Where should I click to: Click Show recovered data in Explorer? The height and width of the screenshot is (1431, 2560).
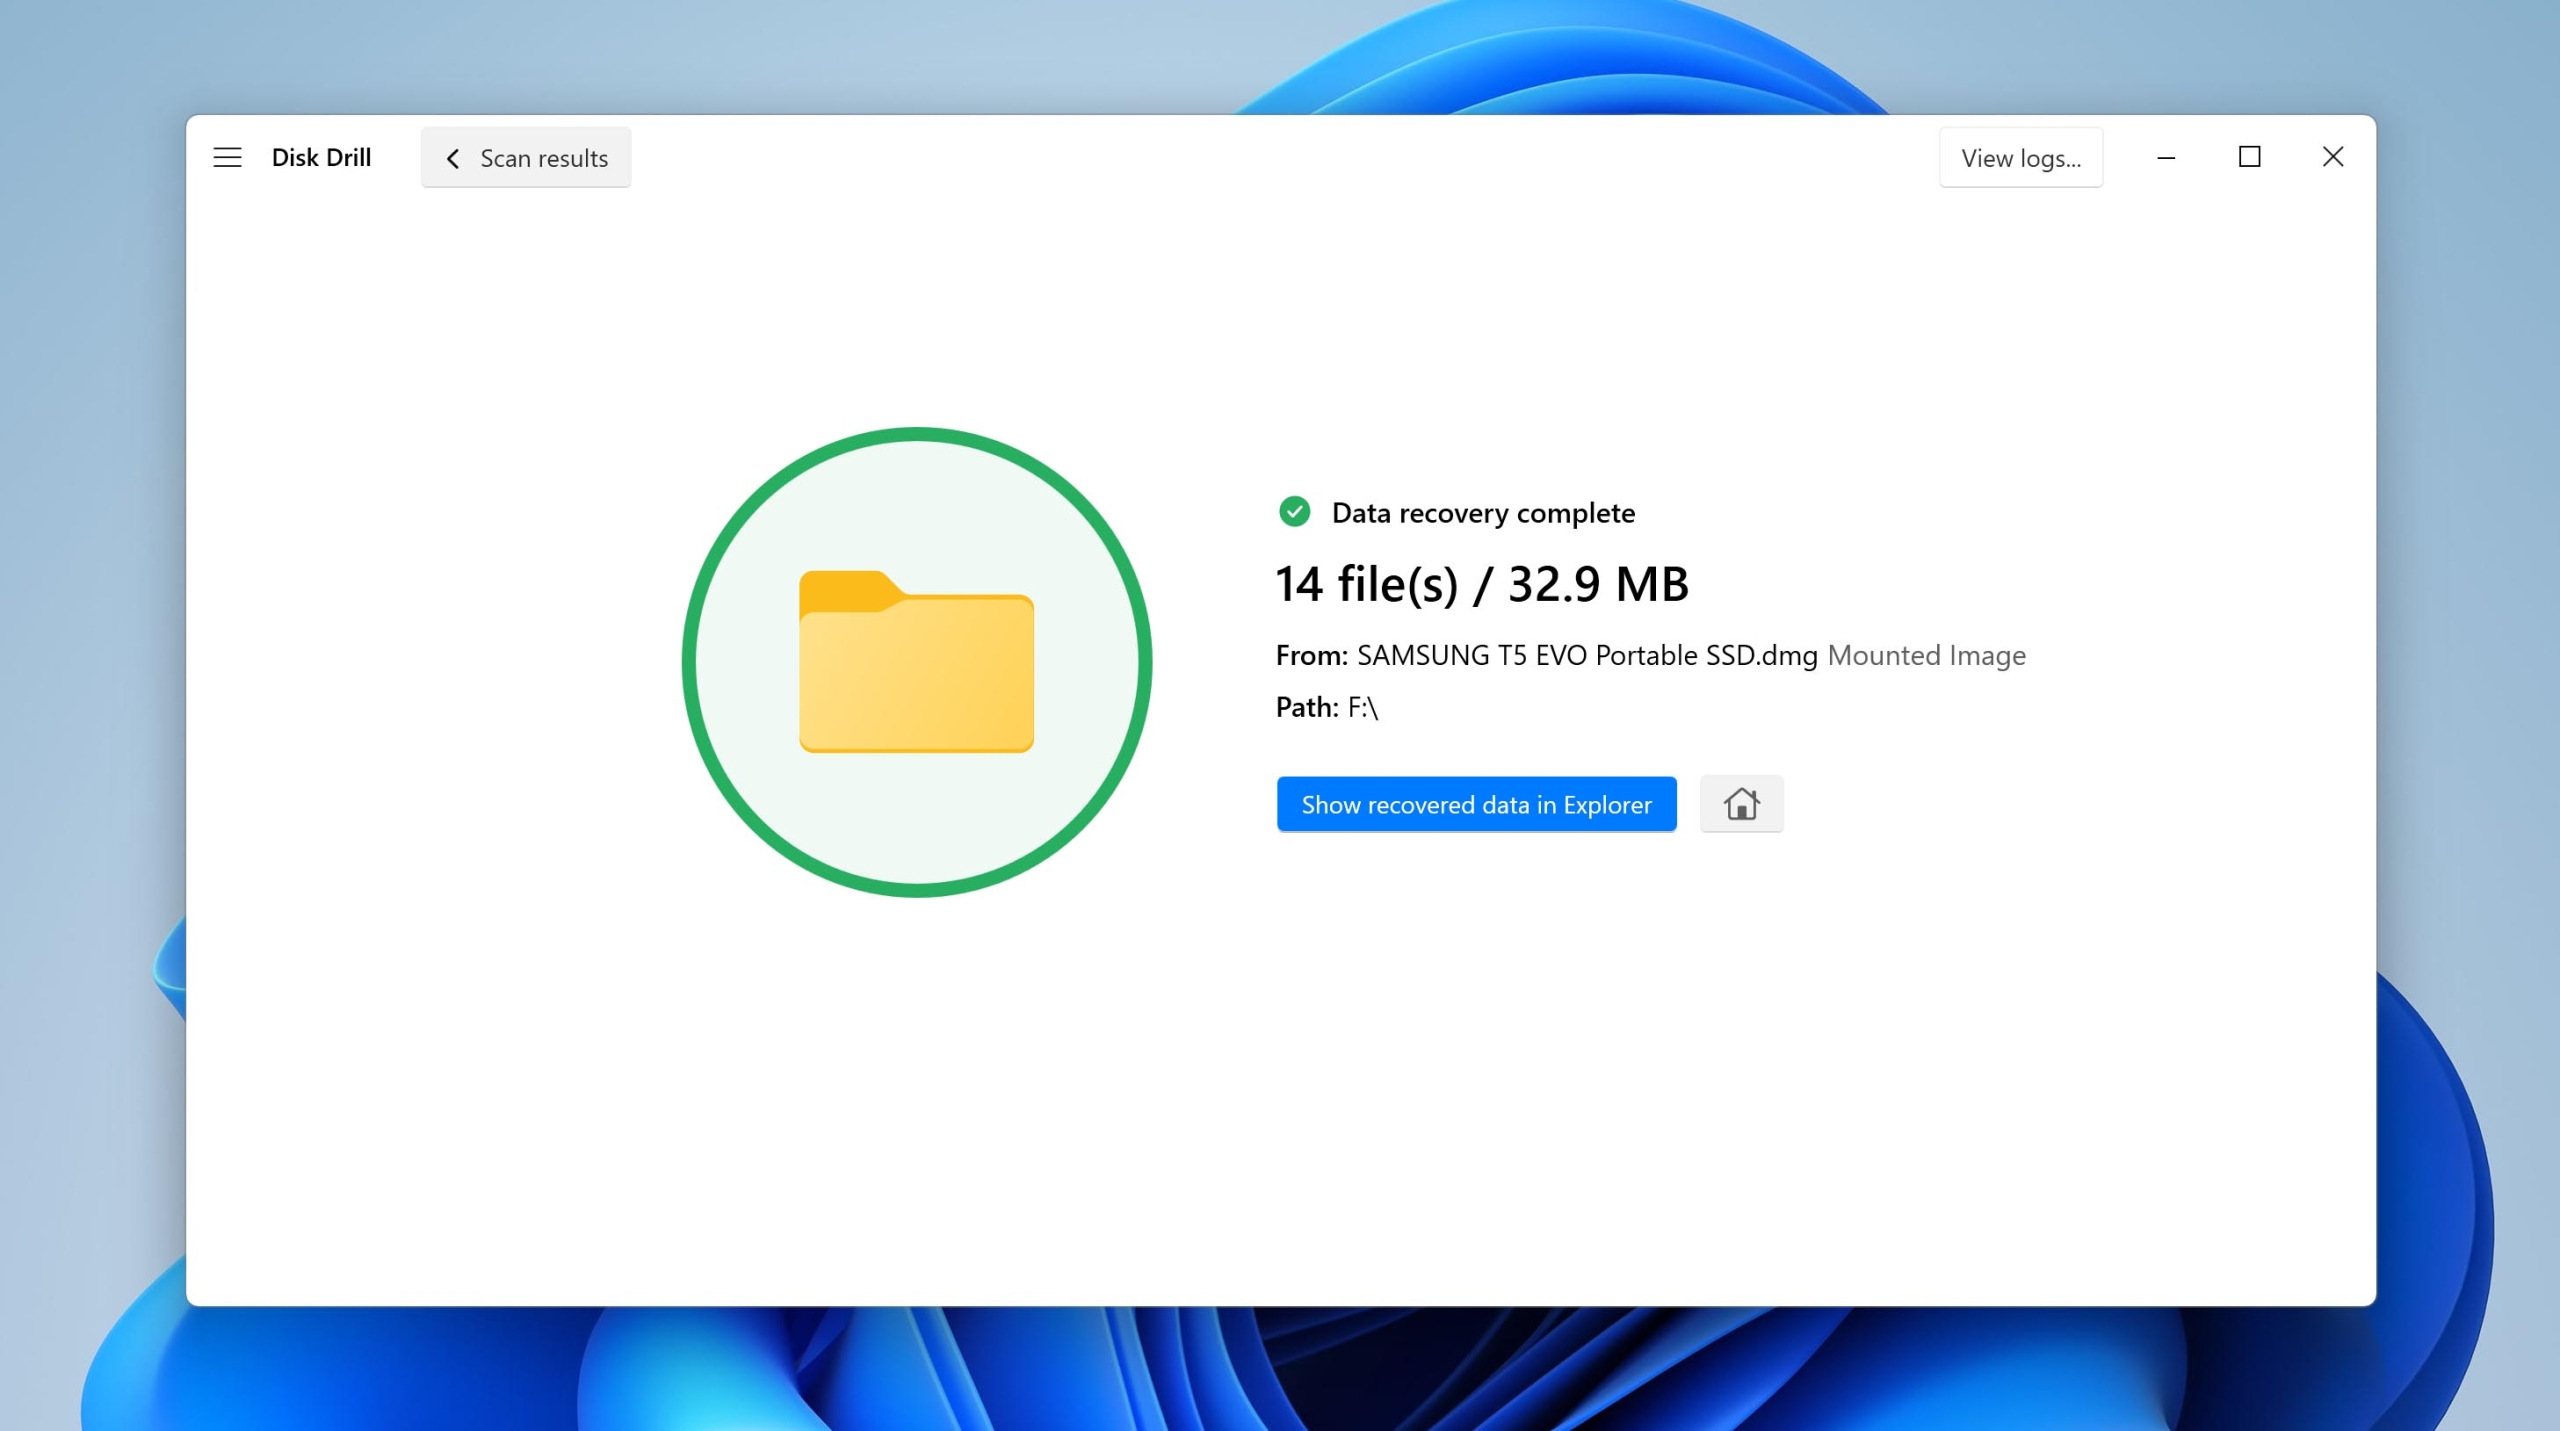click(1476, 804)
